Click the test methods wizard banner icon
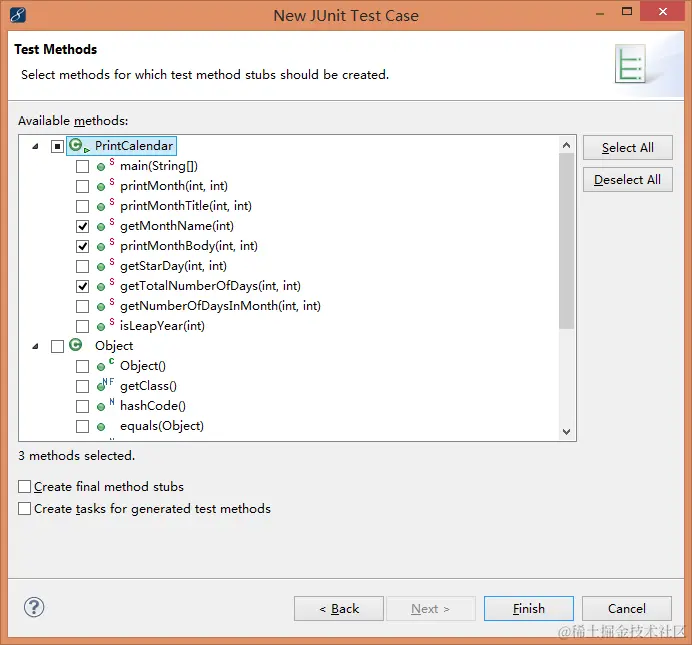The width and height of the screenshot is (692, 645). tap(630, 64)
